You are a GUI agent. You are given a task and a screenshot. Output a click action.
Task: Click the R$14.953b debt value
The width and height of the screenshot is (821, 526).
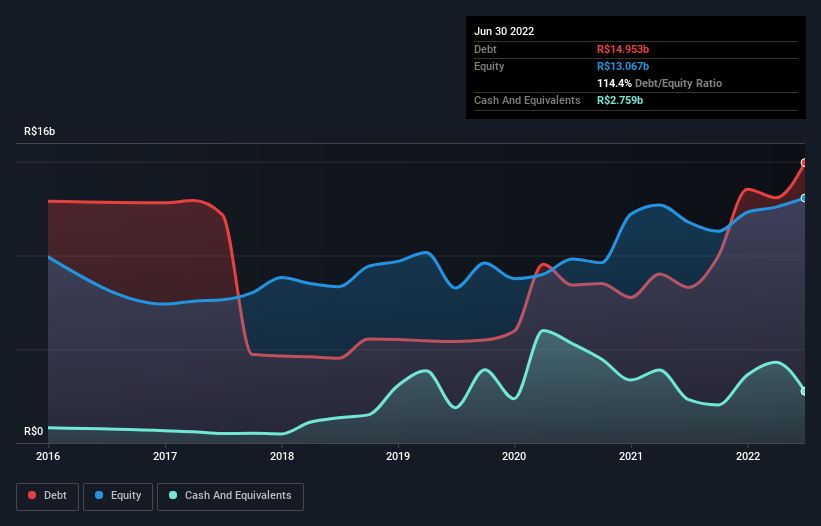pyautogui.click(x=623, y=49)
